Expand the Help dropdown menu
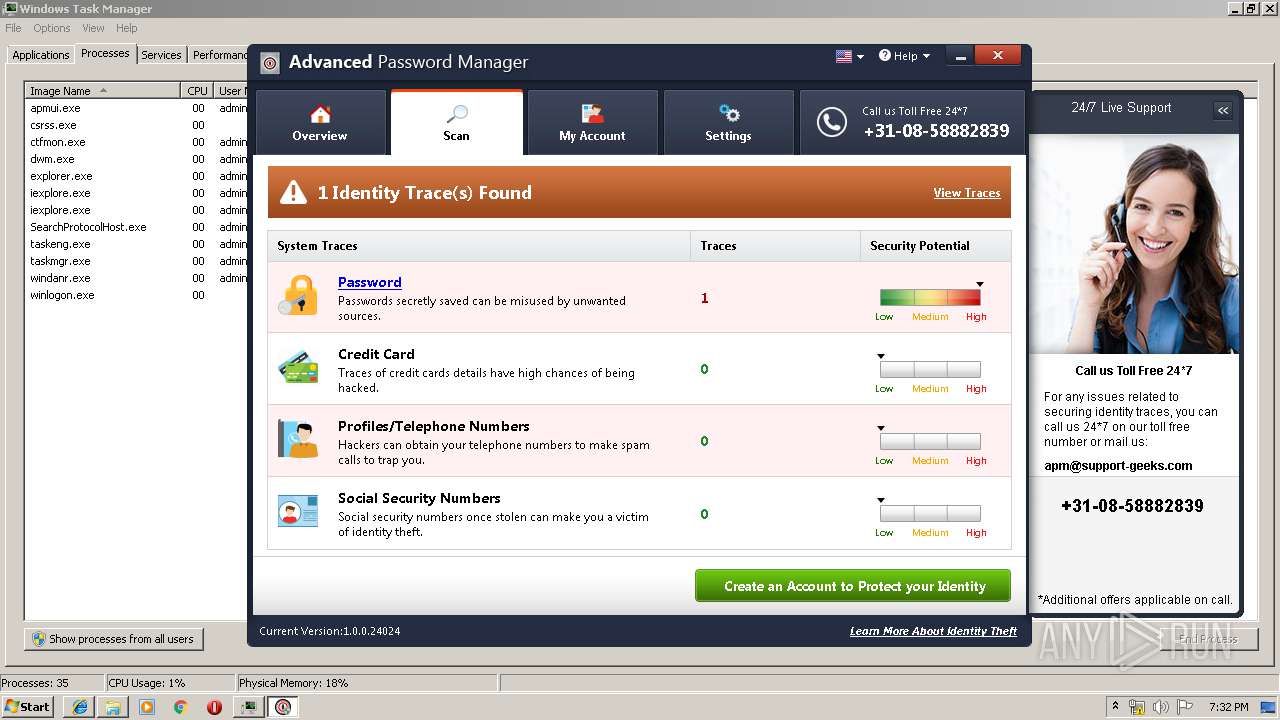 point(904,56)
